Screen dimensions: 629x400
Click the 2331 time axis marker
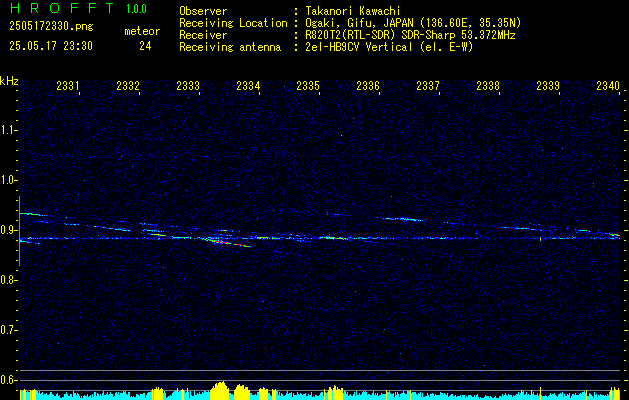coord(67,85)
